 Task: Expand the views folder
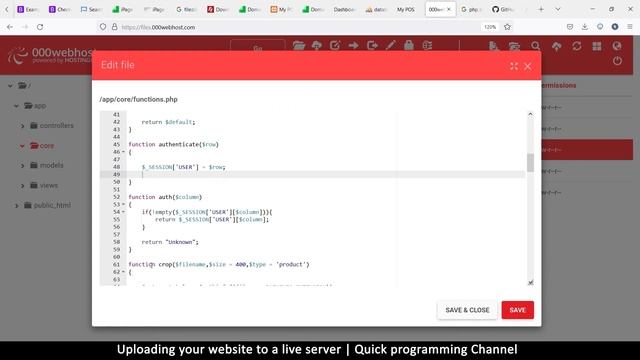point(22,186)
